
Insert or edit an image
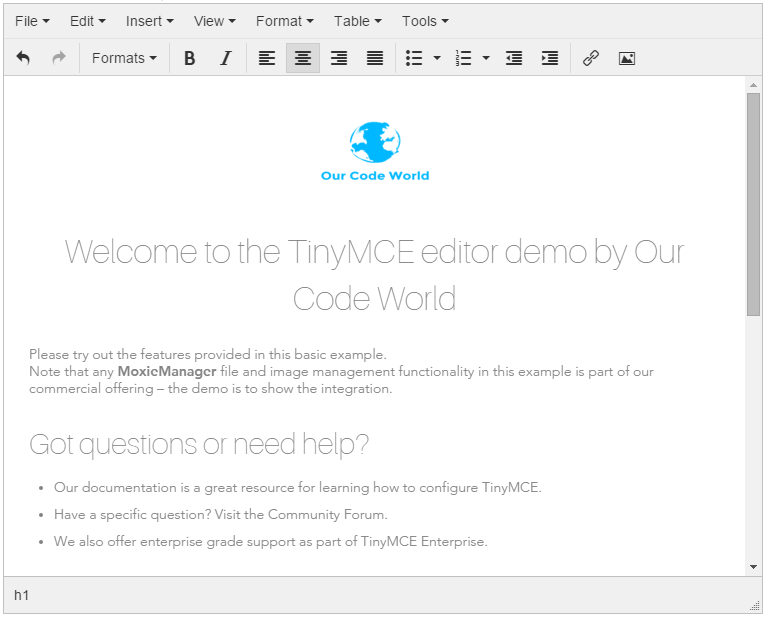click(627, 58)
